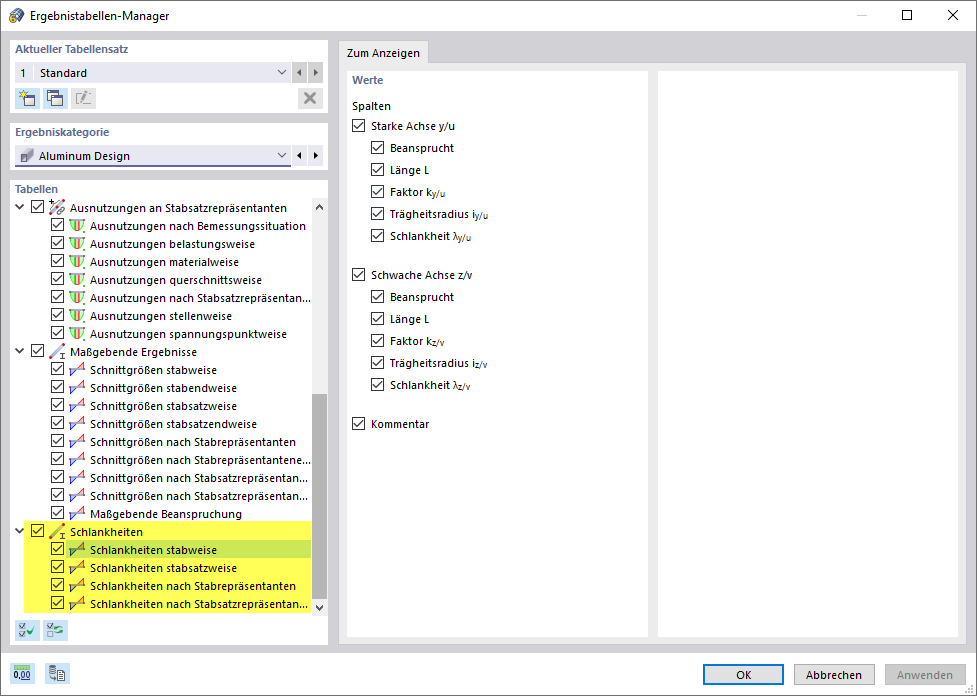Click the new table set icon
This screenshot has height=696, width=977.
coord(27,98)
